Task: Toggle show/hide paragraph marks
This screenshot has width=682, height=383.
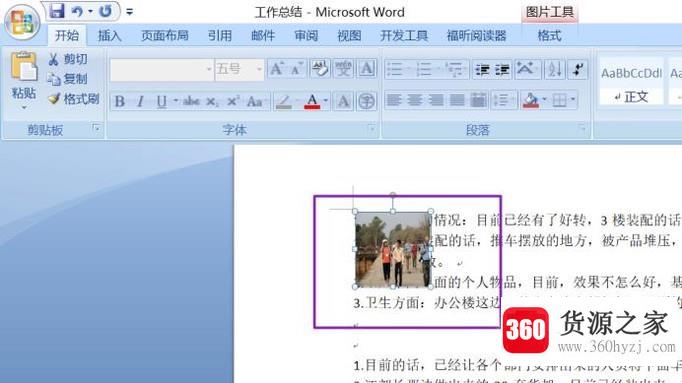Action: click(578, 70)
